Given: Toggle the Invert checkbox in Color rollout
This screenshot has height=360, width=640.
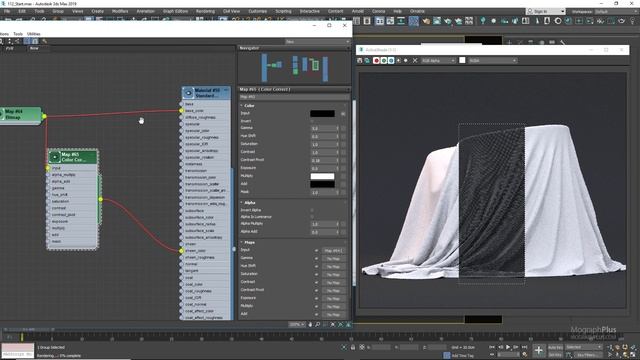Looking at the screenshot, I should [x=312, y=121].
